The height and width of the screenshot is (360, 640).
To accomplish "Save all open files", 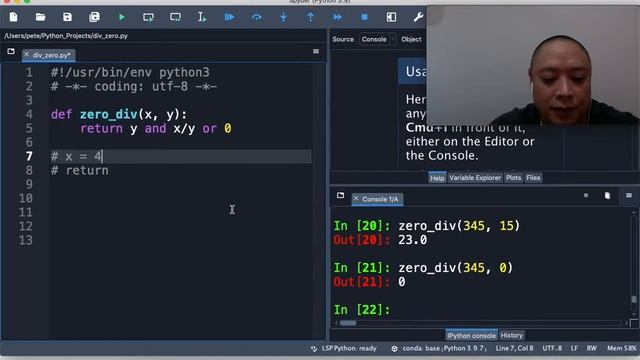I will [x=94, y=17].
